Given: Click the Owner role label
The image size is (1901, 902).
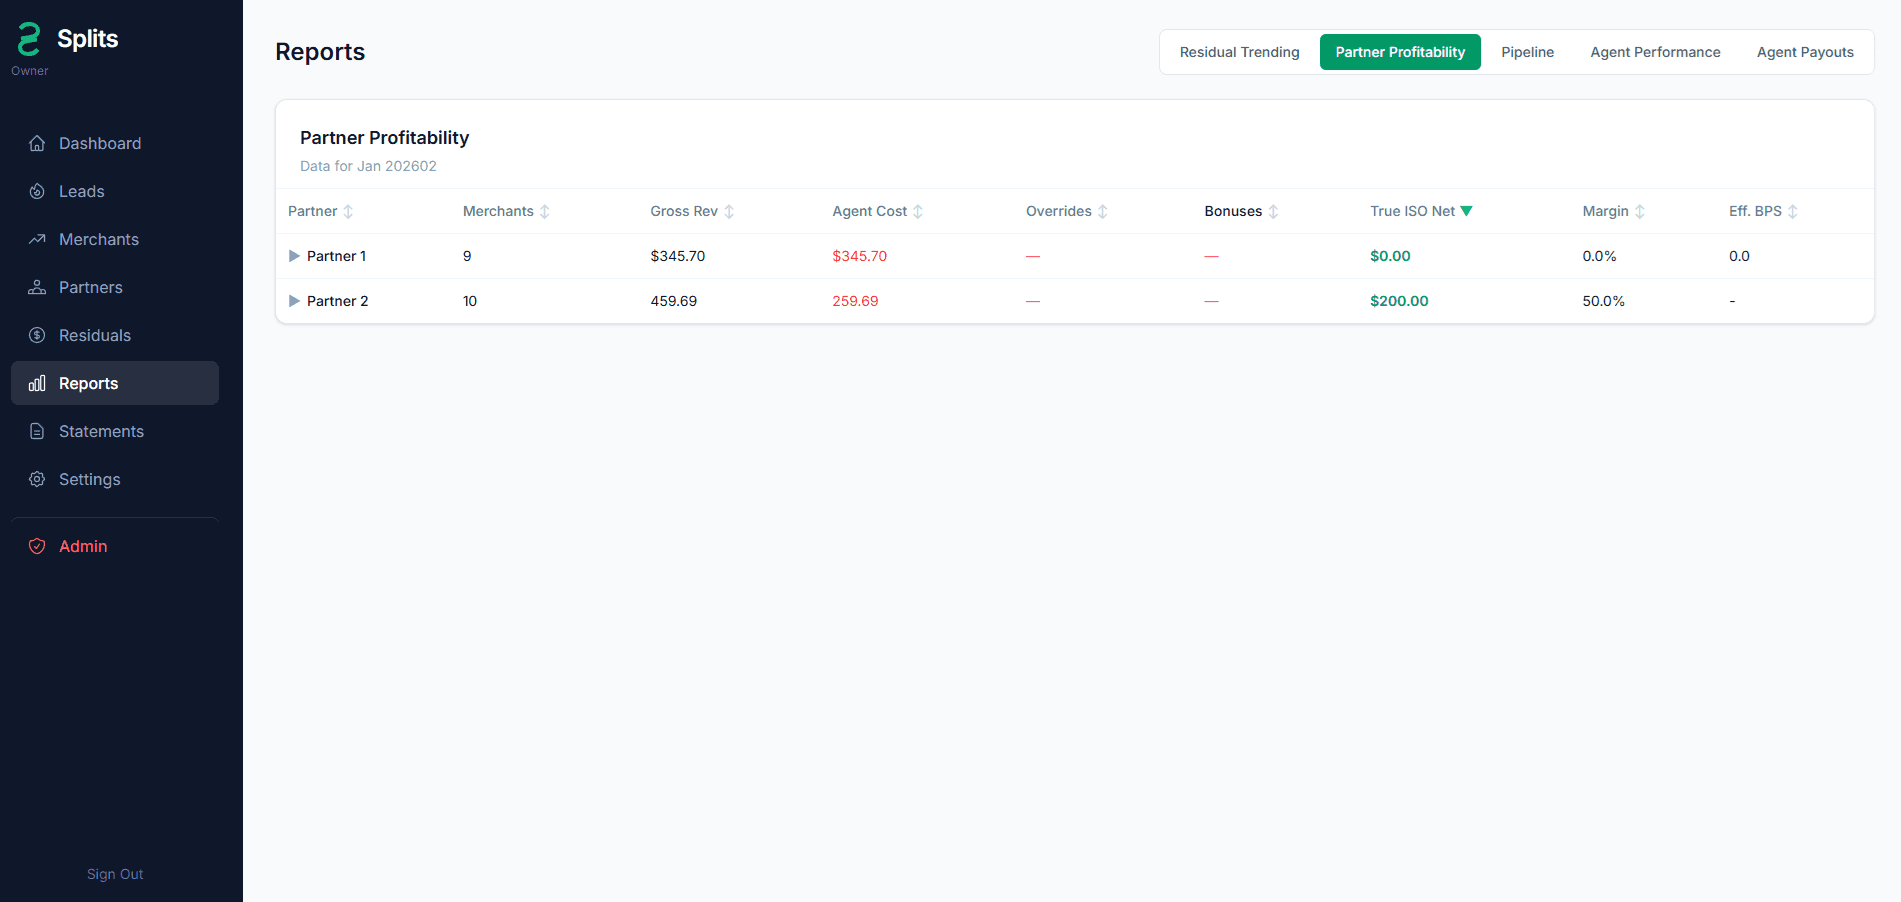Looking at the screenshot, I should (30, 71).
